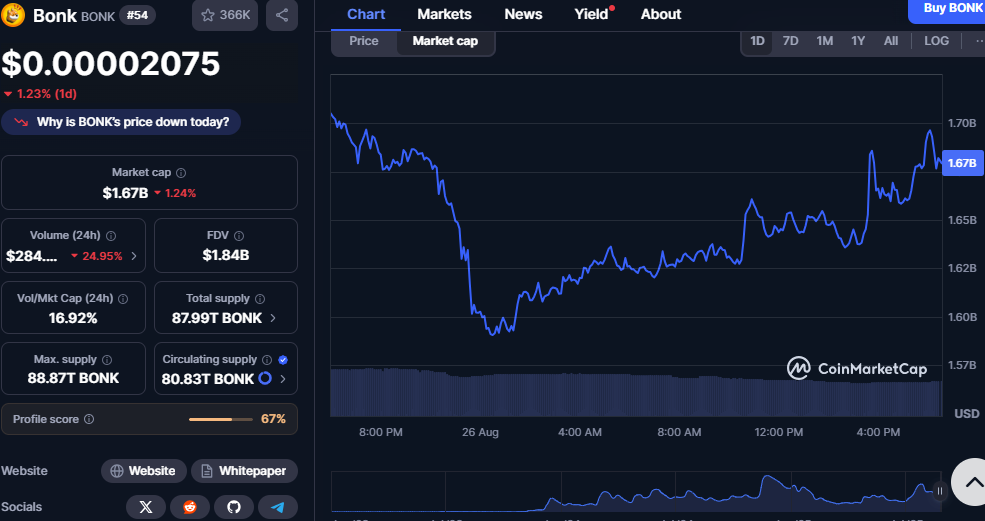
Task: Select the 1D time range
Action: 757,41
